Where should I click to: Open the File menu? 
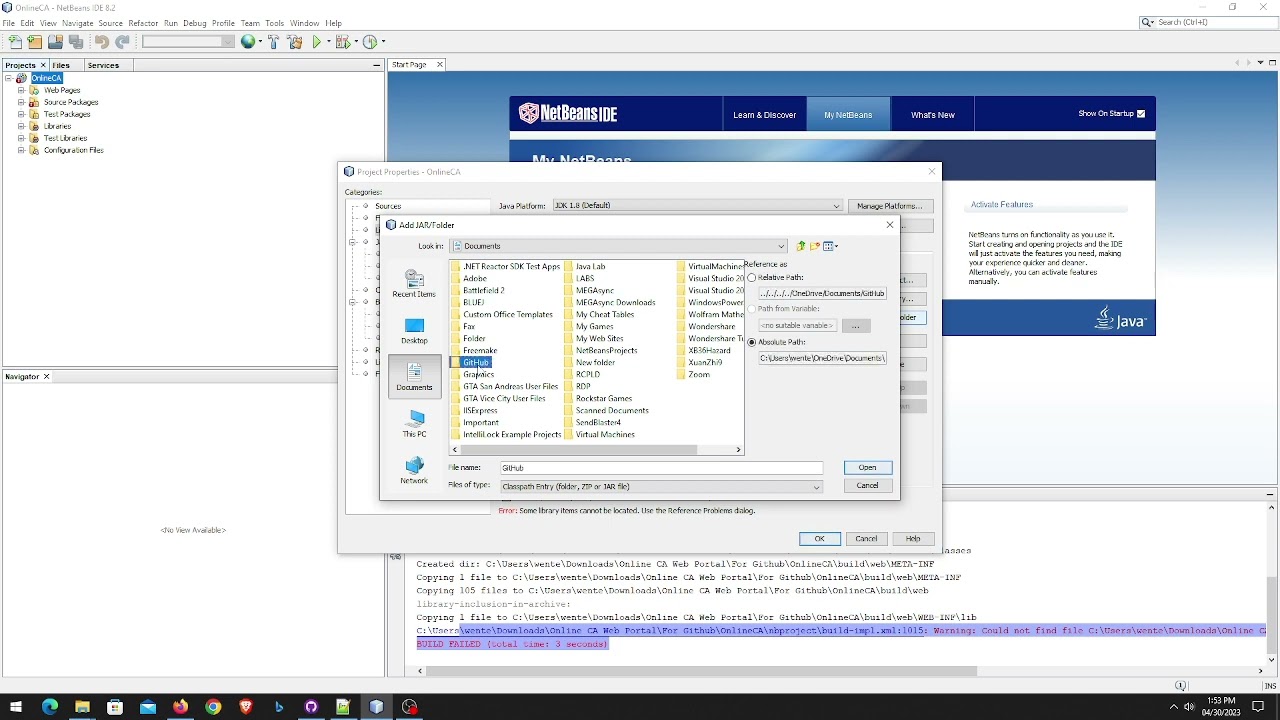pos(9,23)
